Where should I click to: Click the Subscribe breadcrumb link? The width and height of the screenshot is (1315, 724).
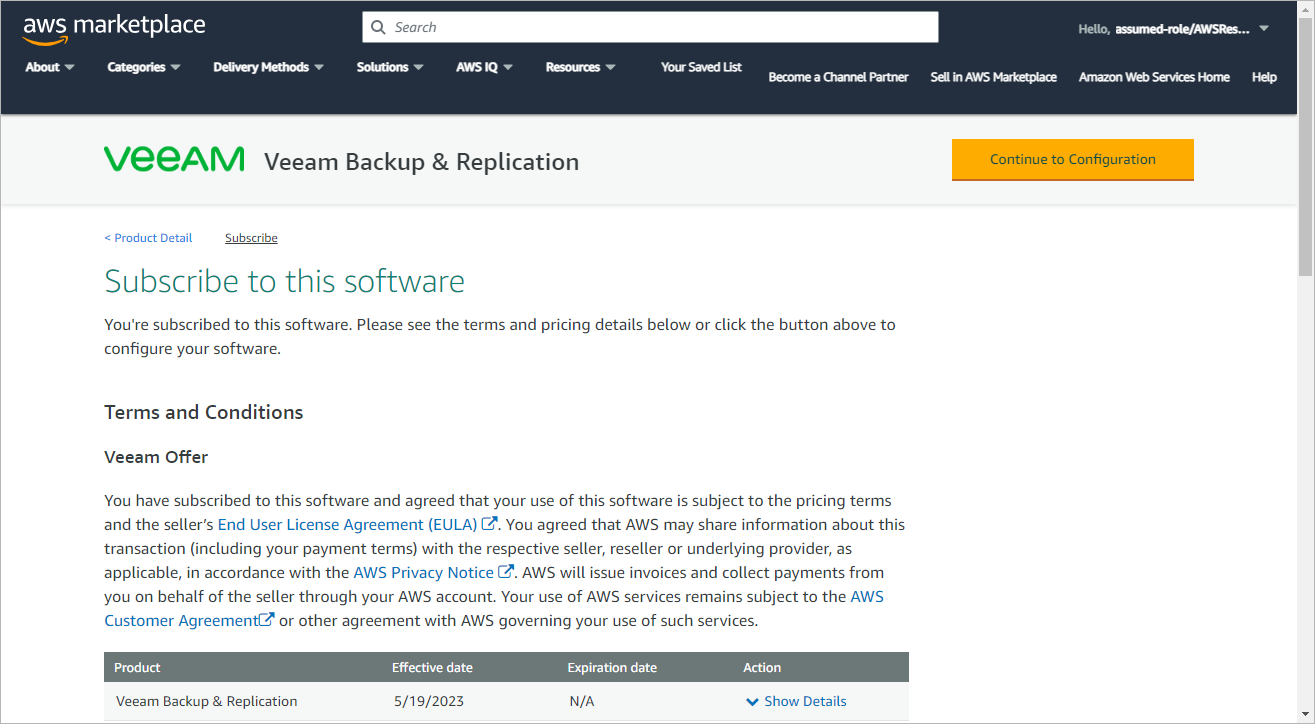tap(251, 238)
